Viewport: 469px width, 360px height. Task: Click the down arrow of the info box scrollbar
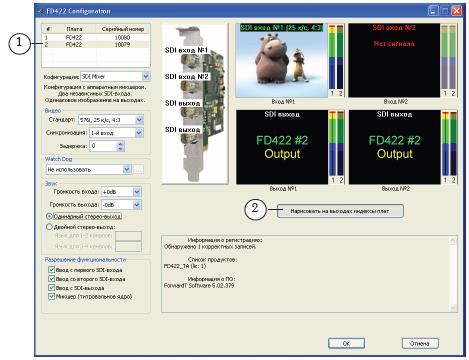(453, 308)
